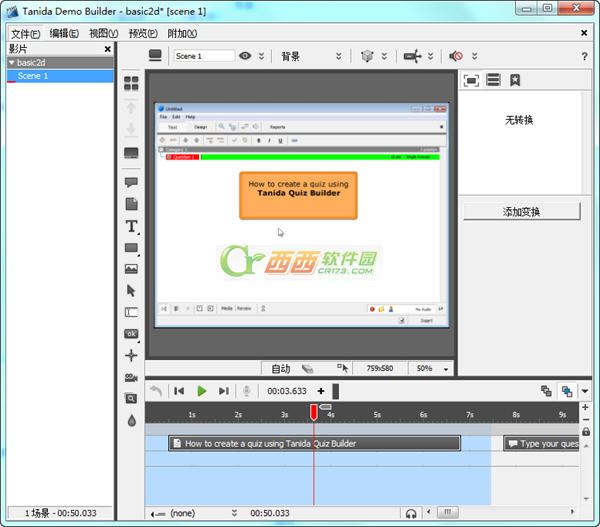Open the 附加(X) menu
Image resolution: width=600 pixels, height=527 pixels.
(182, 34)
